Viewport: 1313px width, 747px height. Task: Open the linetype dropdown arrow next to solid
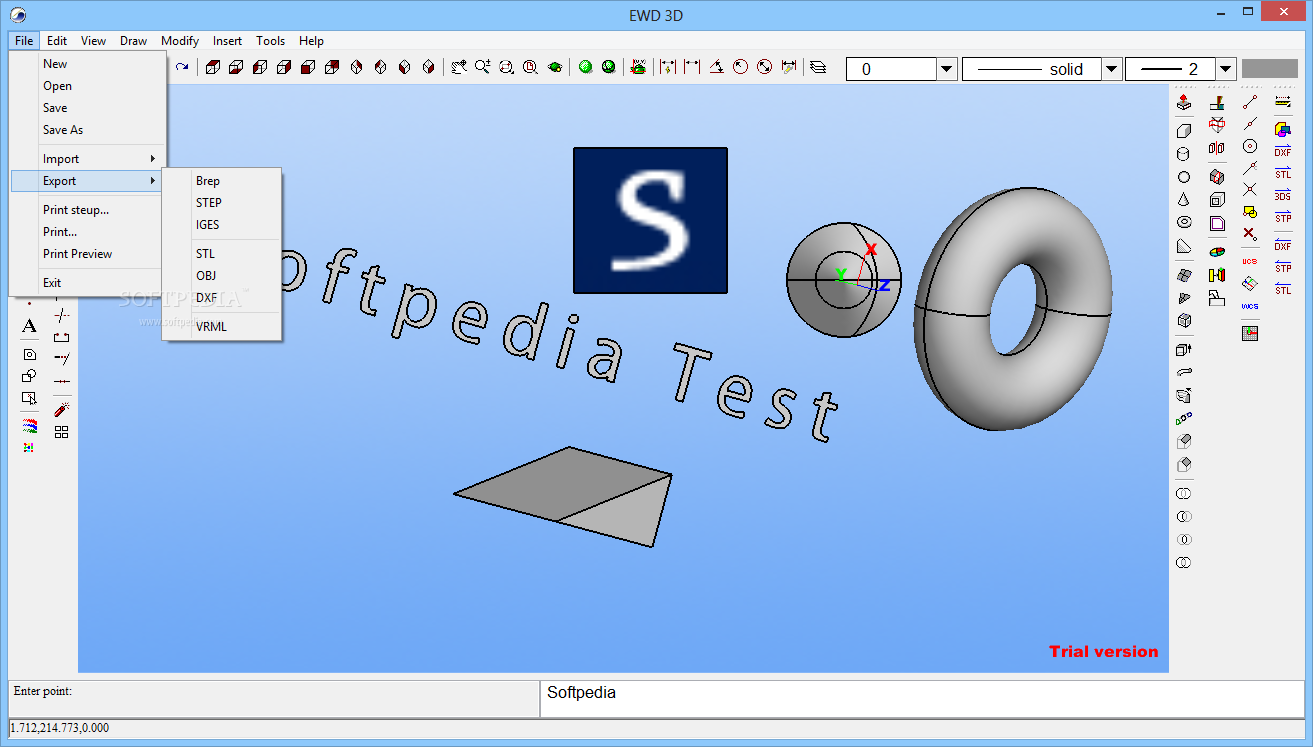(x=1111, y=69)
